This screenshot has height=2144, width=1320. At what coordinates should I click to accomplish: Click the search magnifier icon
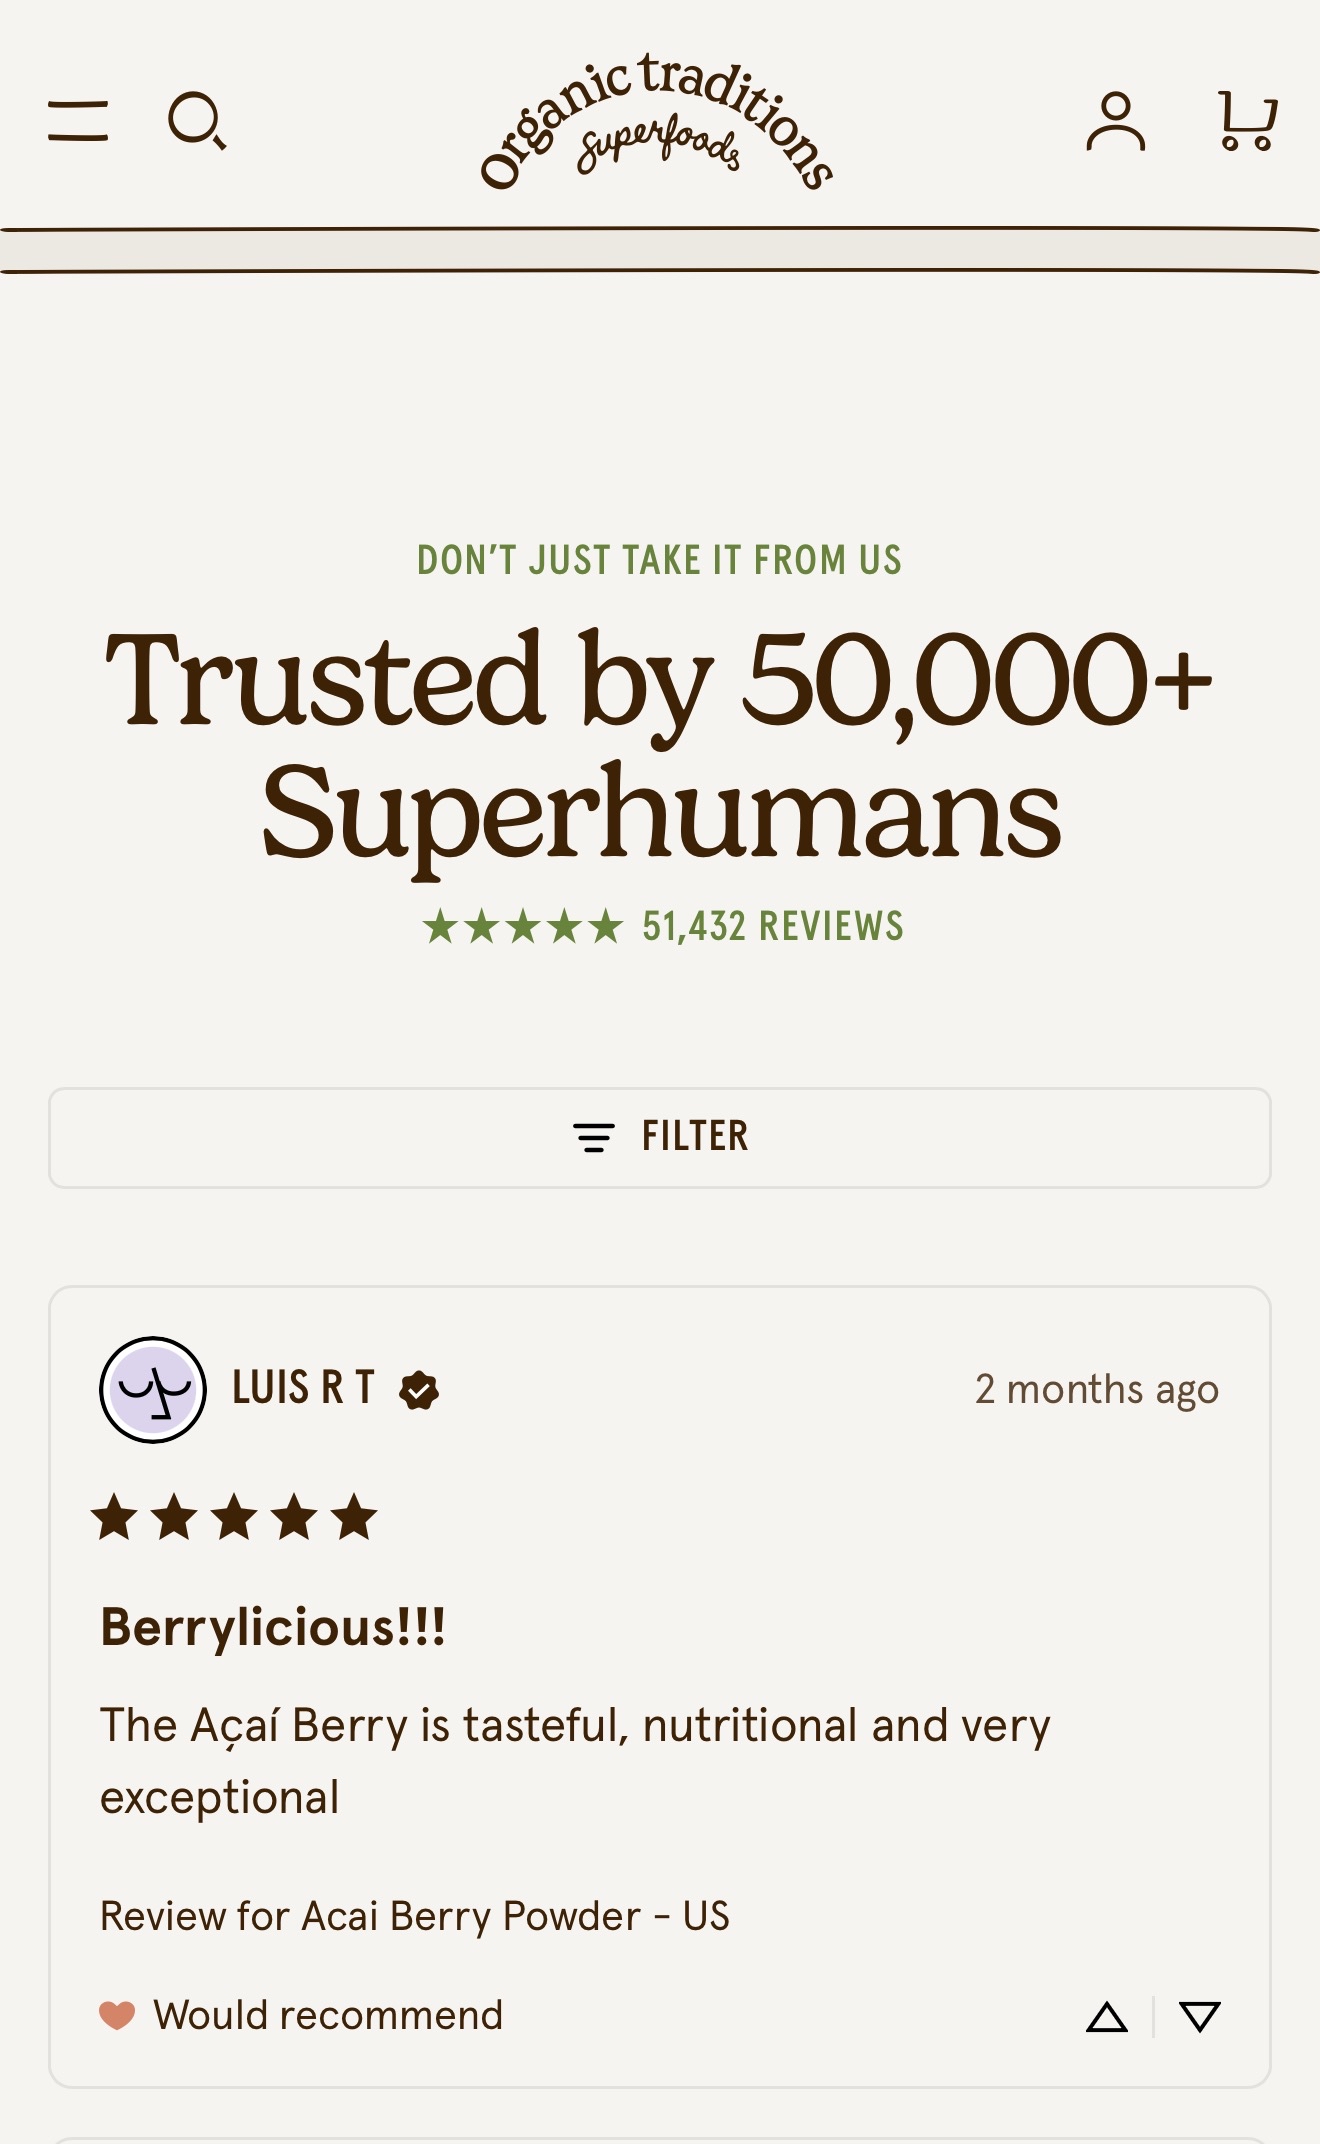click(196, 121)
